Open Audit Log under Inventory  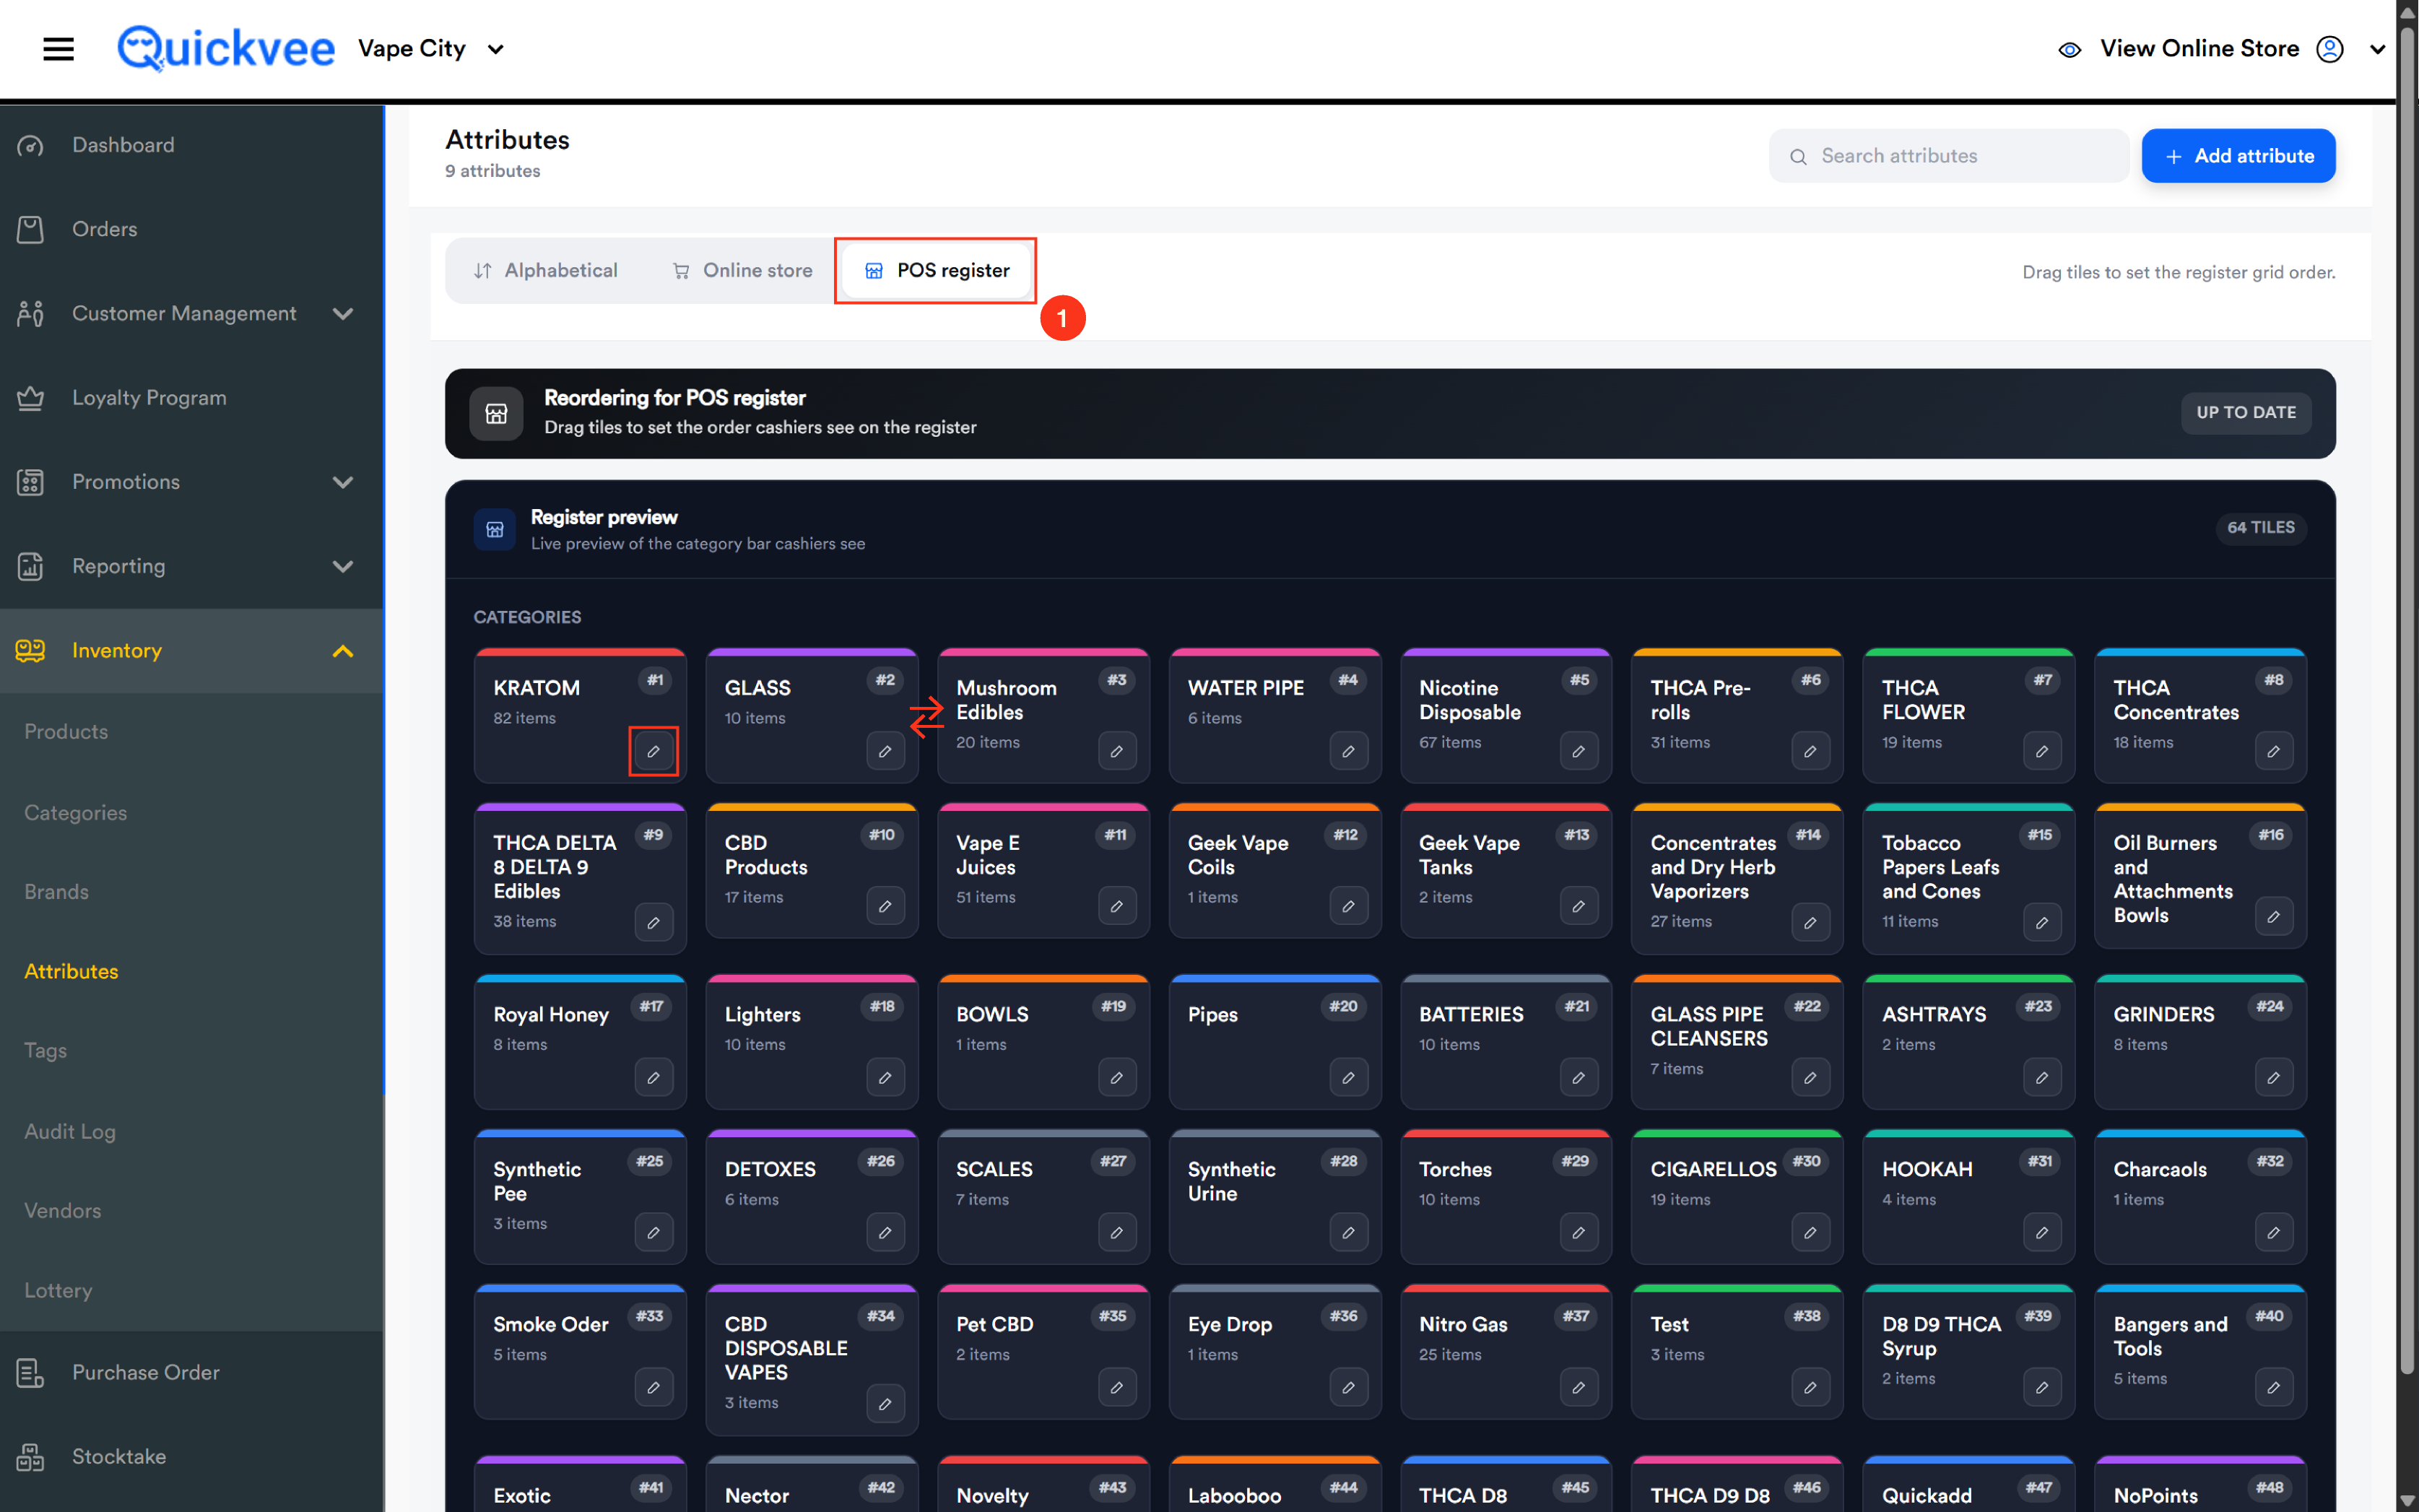pos(70,1131)
